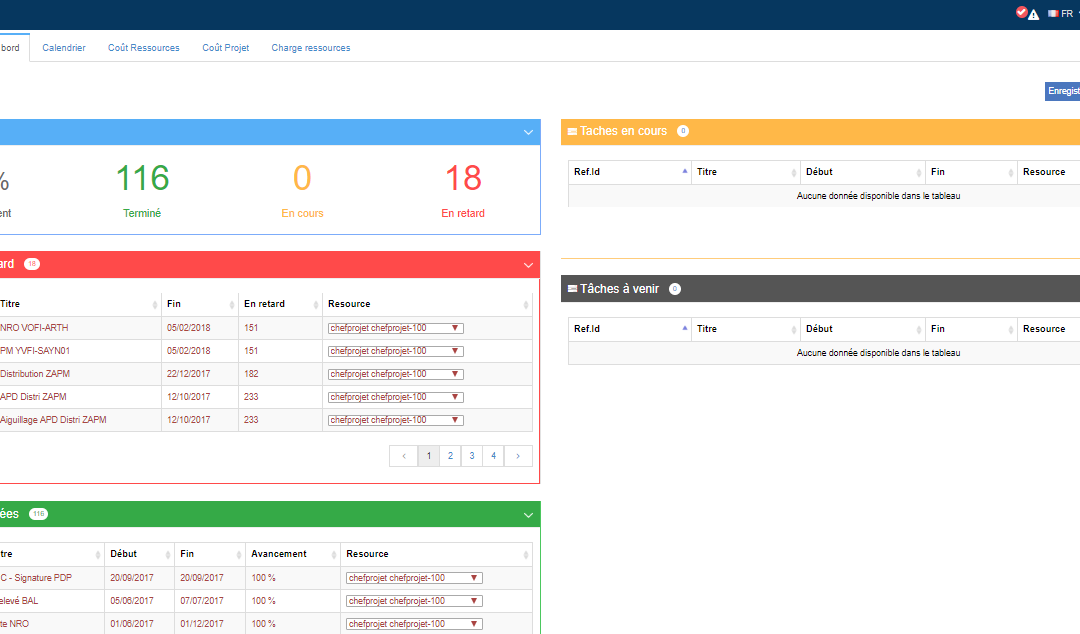Image resolution: width=1080 pixels, height=634 pixels.
Task: Sort Taches en cours by Titre
Action: coord(746,172)
